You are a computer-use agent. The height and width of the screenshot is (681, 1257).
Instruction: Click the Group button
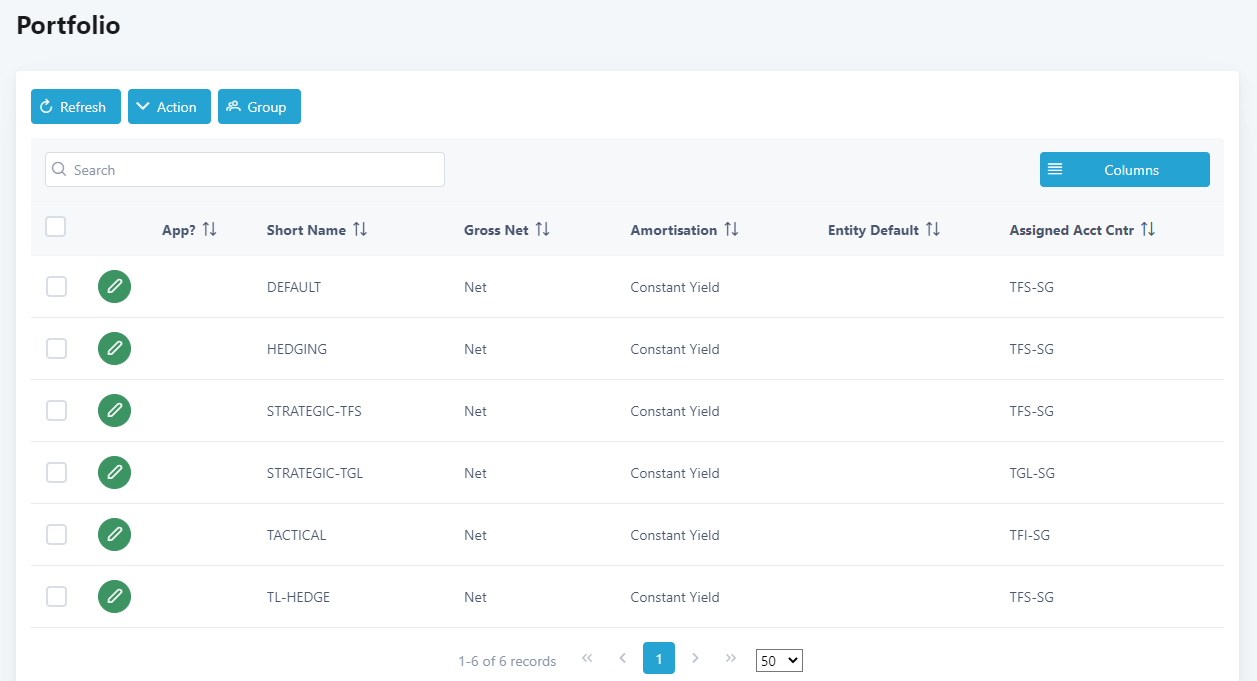259,107
